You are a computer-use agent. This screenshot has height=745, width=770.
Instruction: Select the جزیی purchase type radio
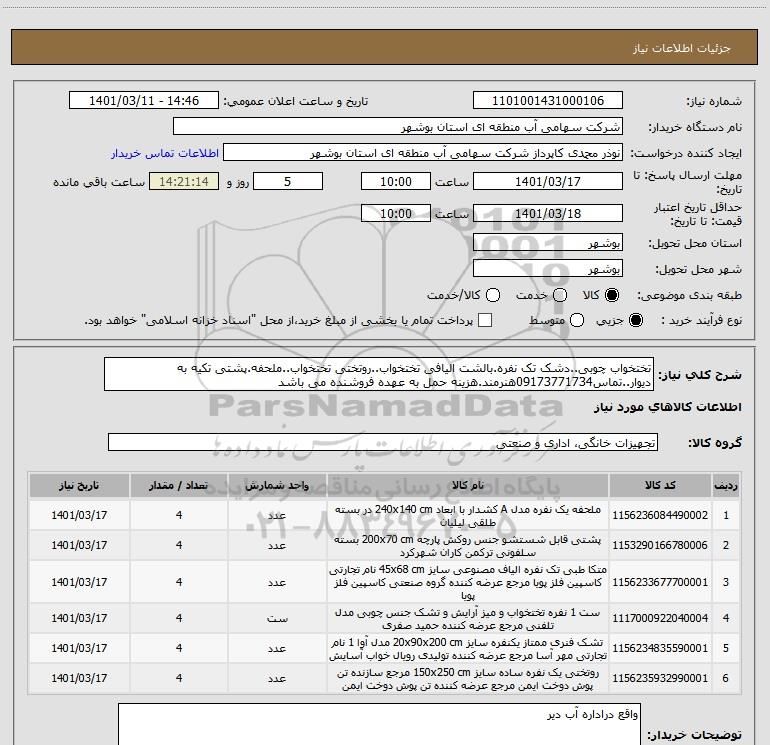coord(635,320)
